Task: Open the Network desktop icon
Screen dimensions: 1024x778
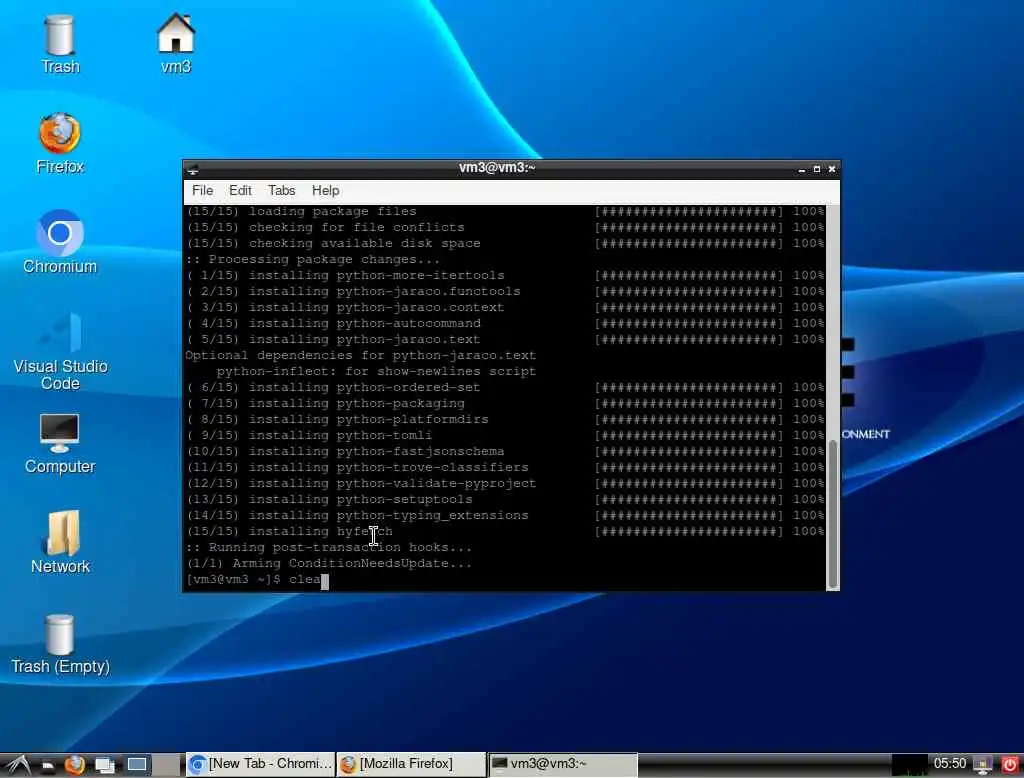Action: click(60, 543)
